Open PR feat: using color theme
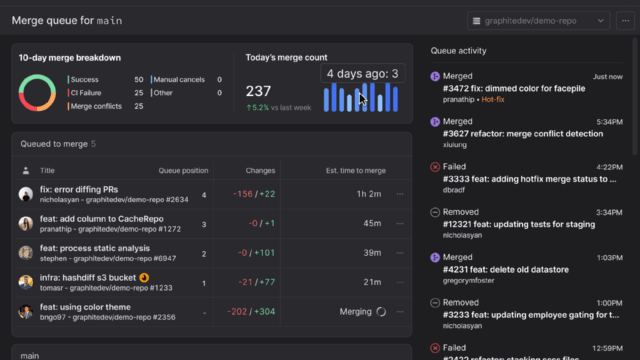 85,307
